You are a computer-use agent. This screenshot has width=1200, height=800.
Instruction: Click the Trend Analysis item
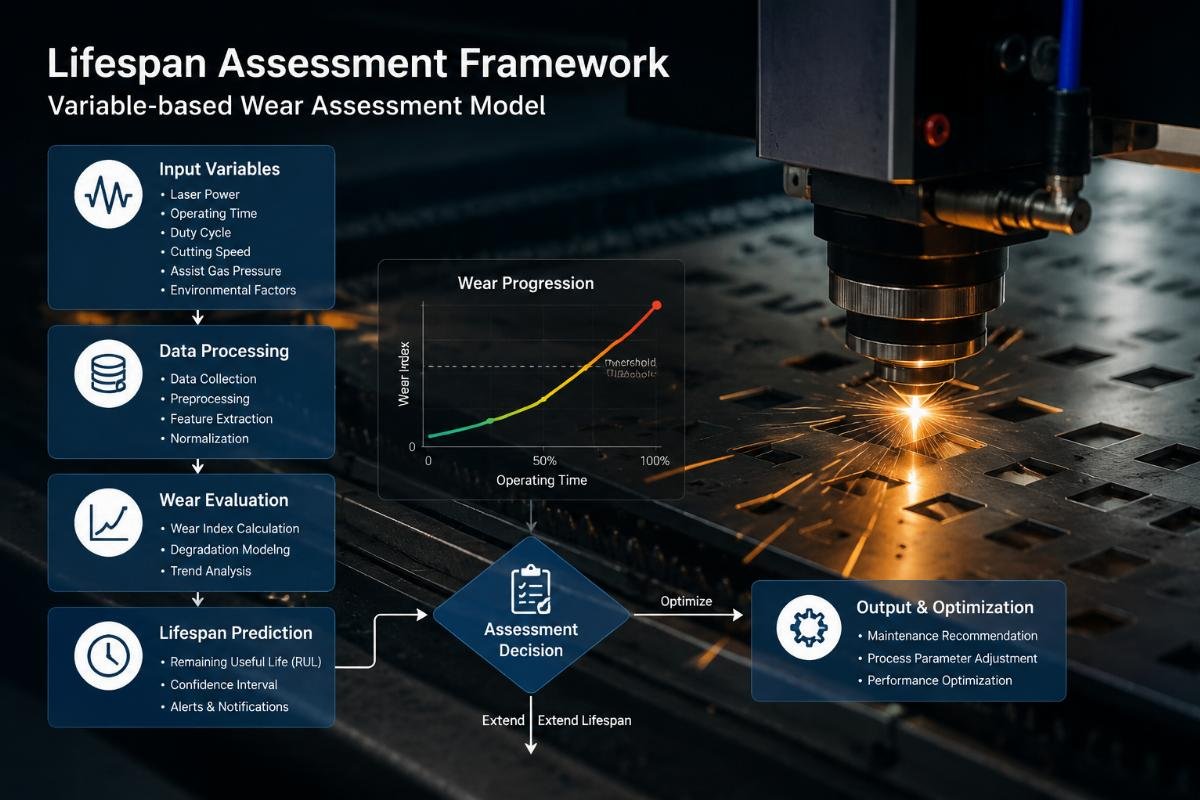210,571
